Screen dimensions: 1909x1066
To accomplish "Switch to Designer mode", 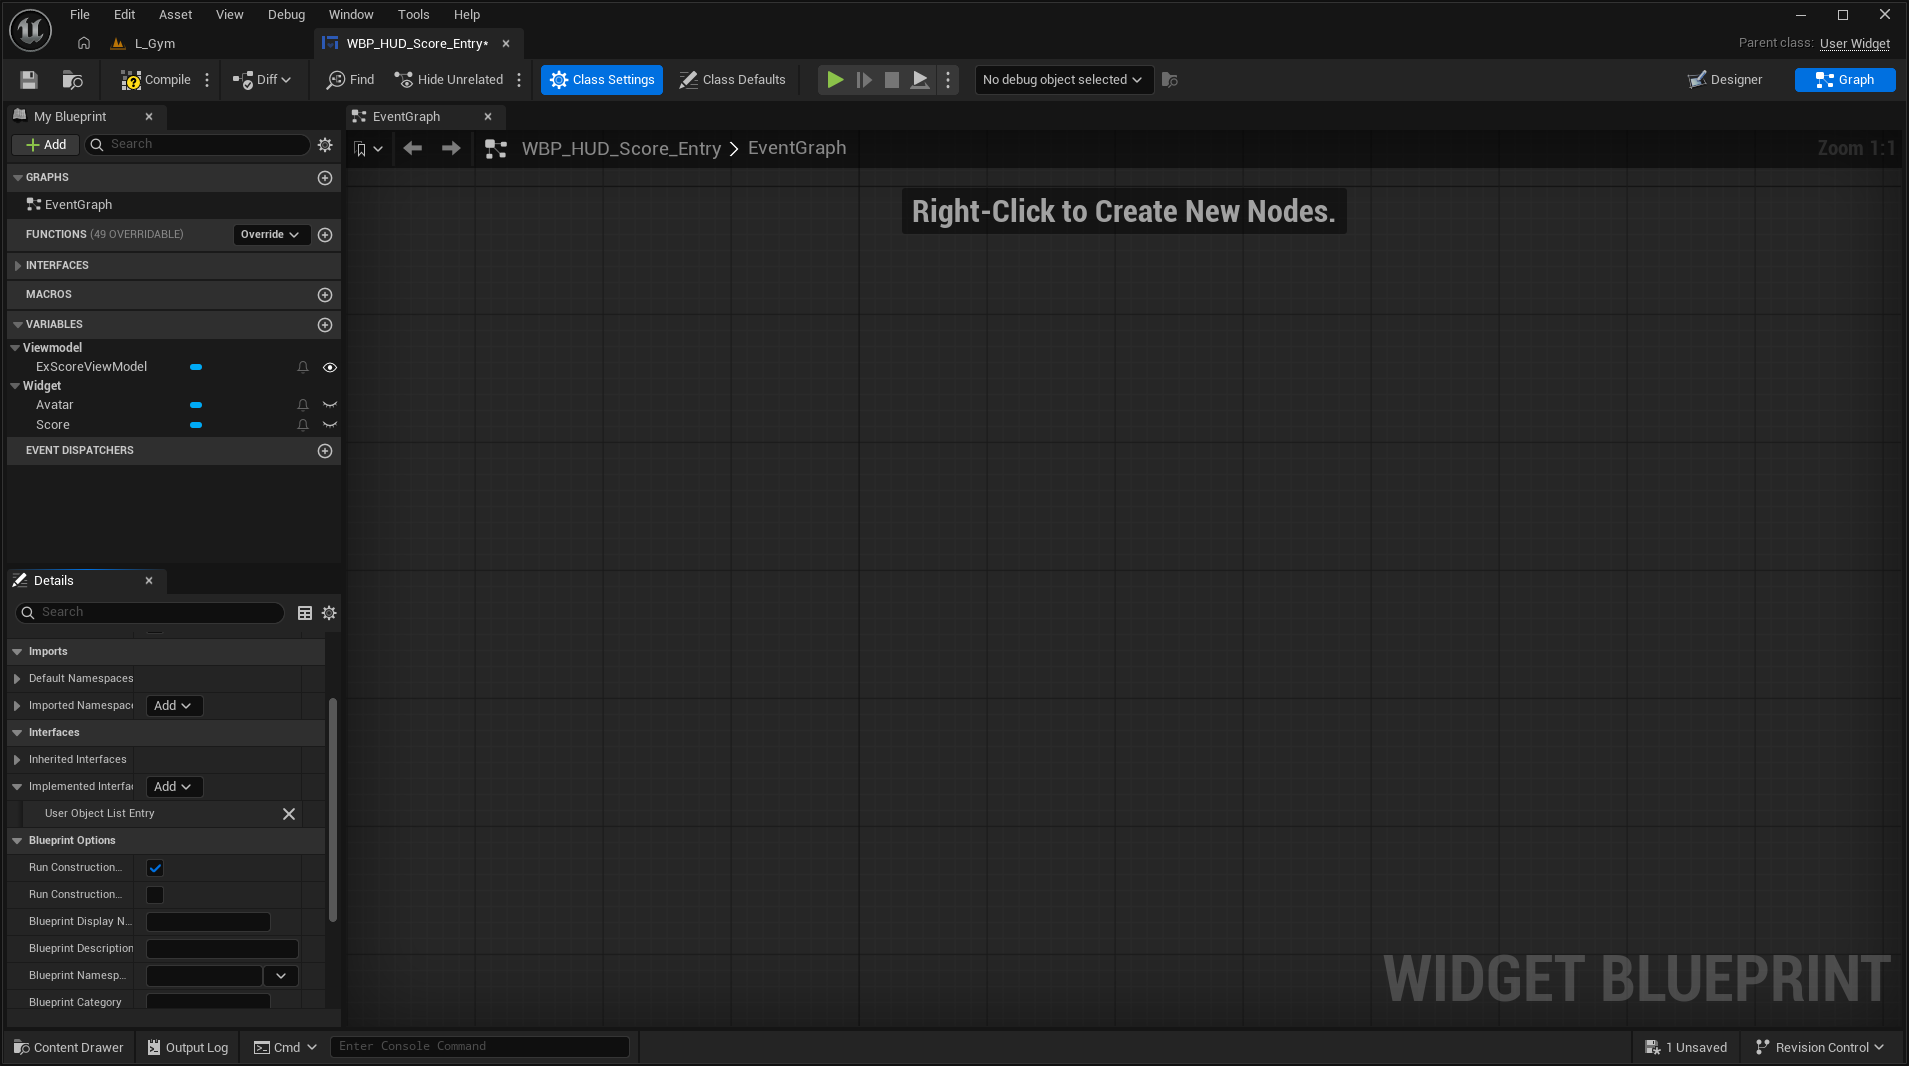I will (1725, 80).
